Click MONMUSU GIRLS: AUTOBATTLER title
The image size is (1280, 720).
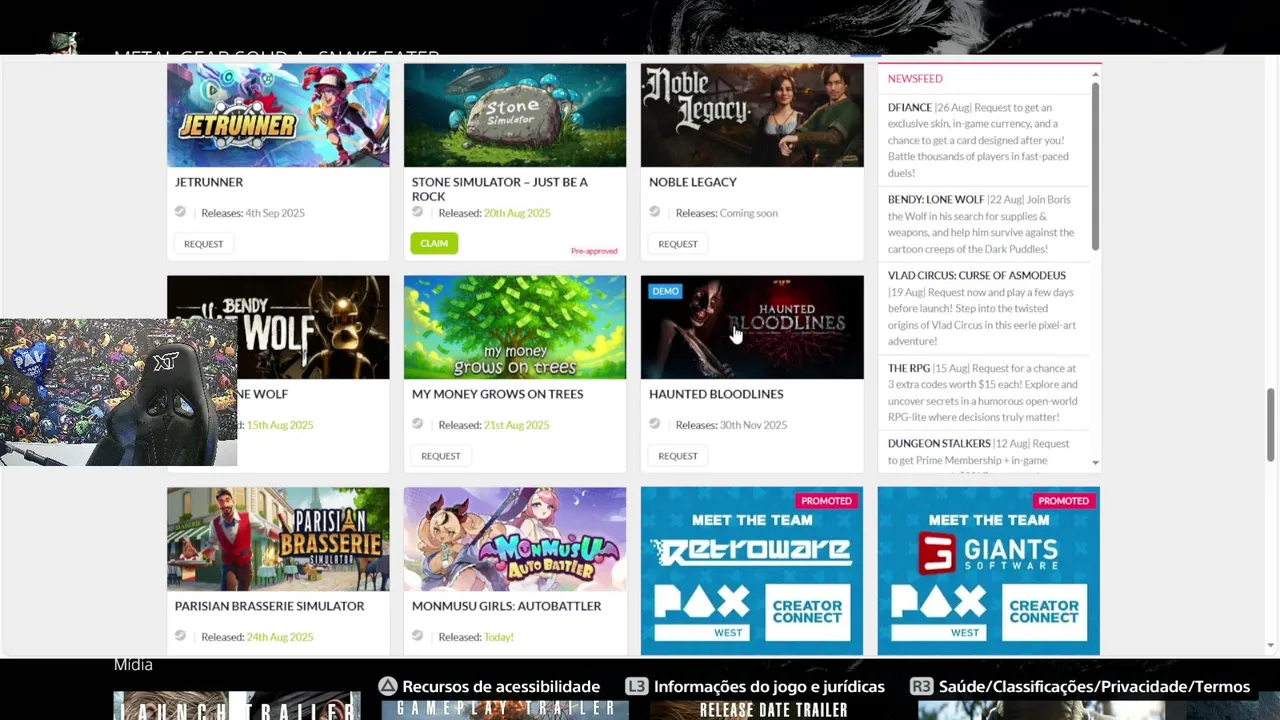coord(507,606)
